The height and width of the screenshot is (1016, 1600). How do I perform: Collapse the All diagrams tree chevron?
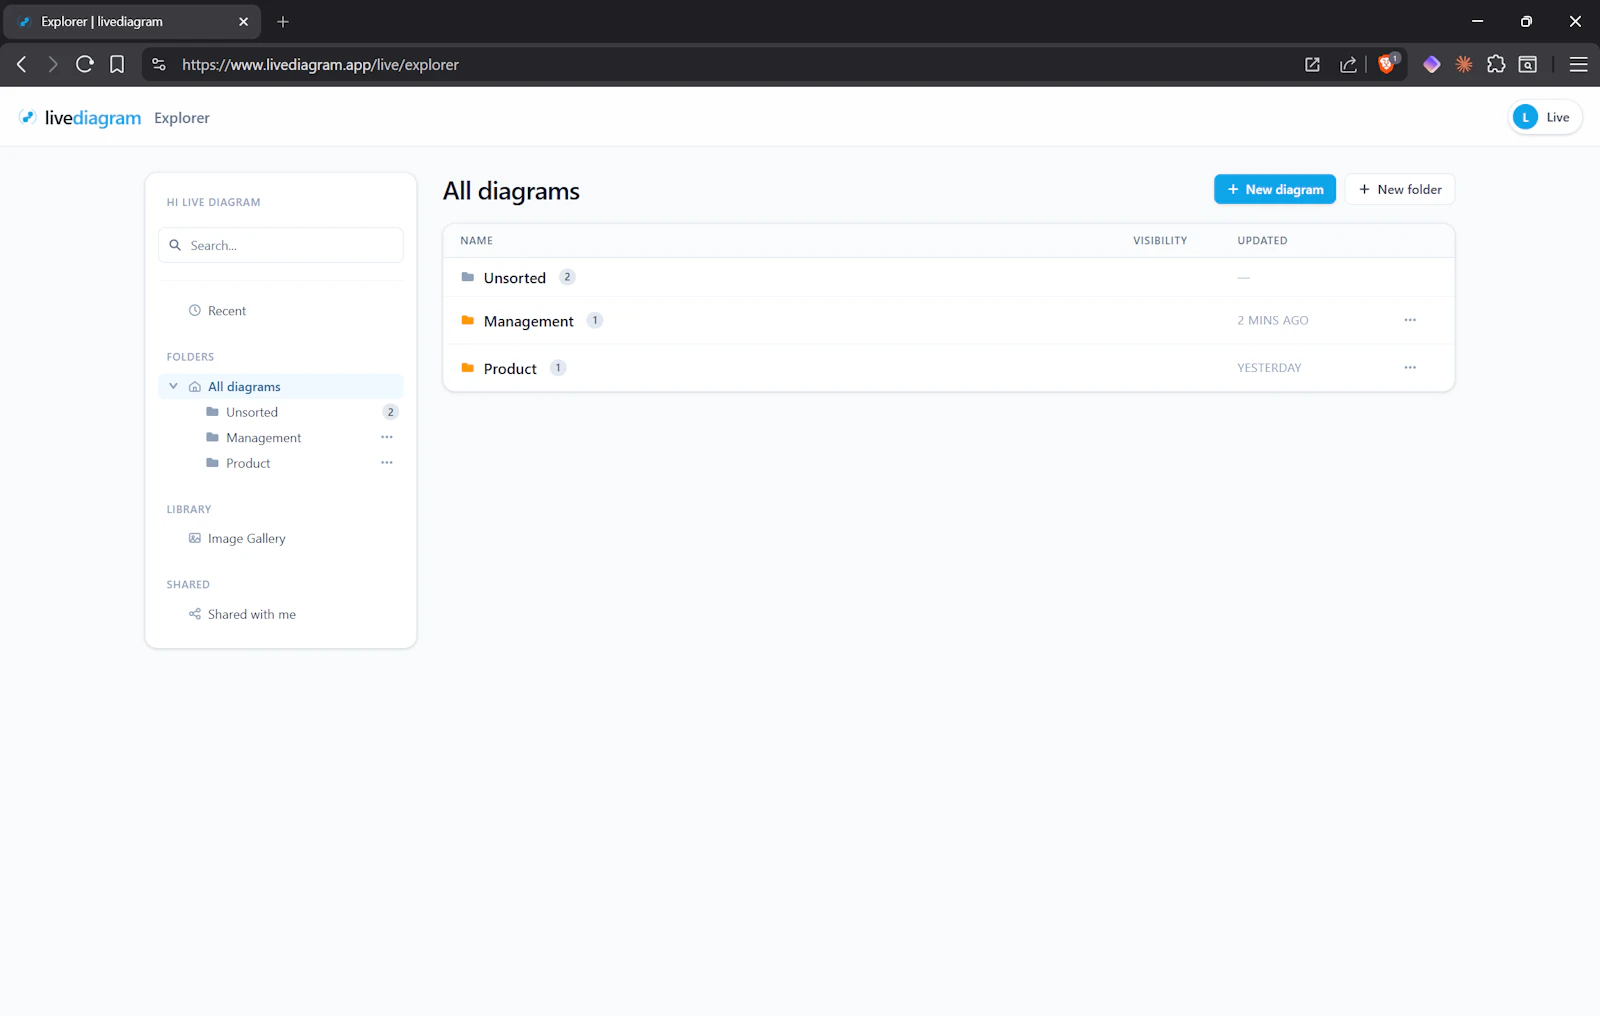[173, 386]
